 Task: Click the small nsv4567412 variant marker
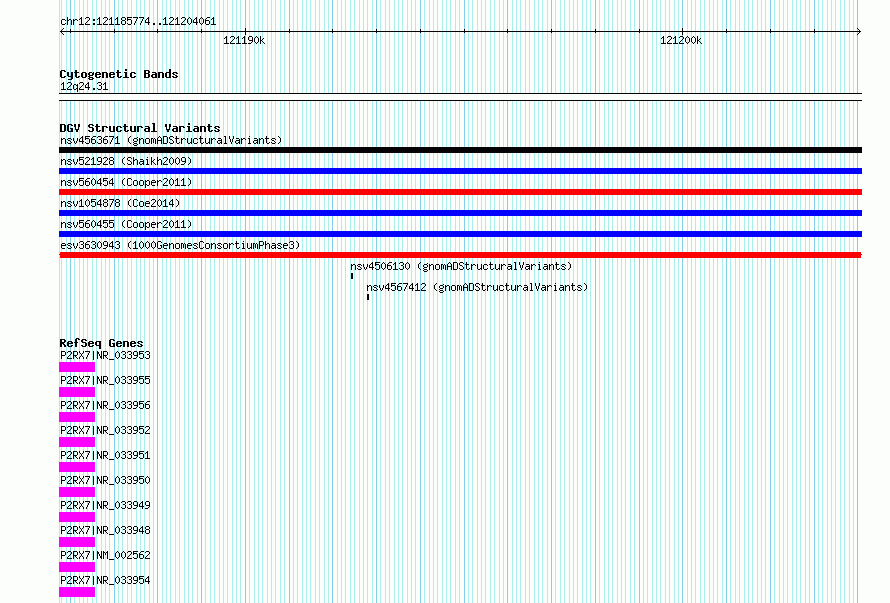coord(368,297)
